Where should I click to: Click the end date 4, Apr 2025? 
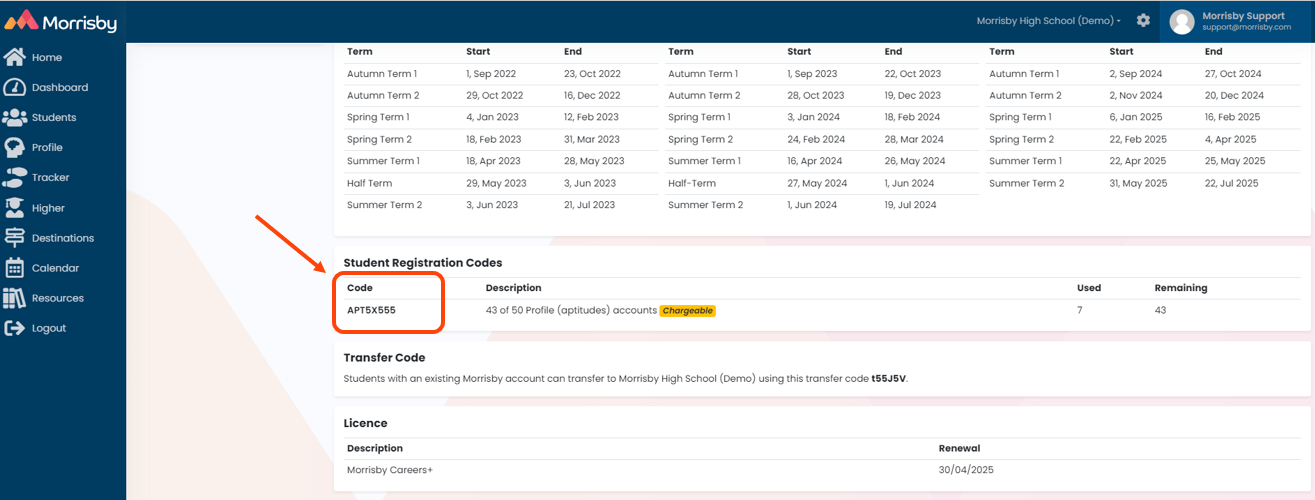tap(1230, 139)
